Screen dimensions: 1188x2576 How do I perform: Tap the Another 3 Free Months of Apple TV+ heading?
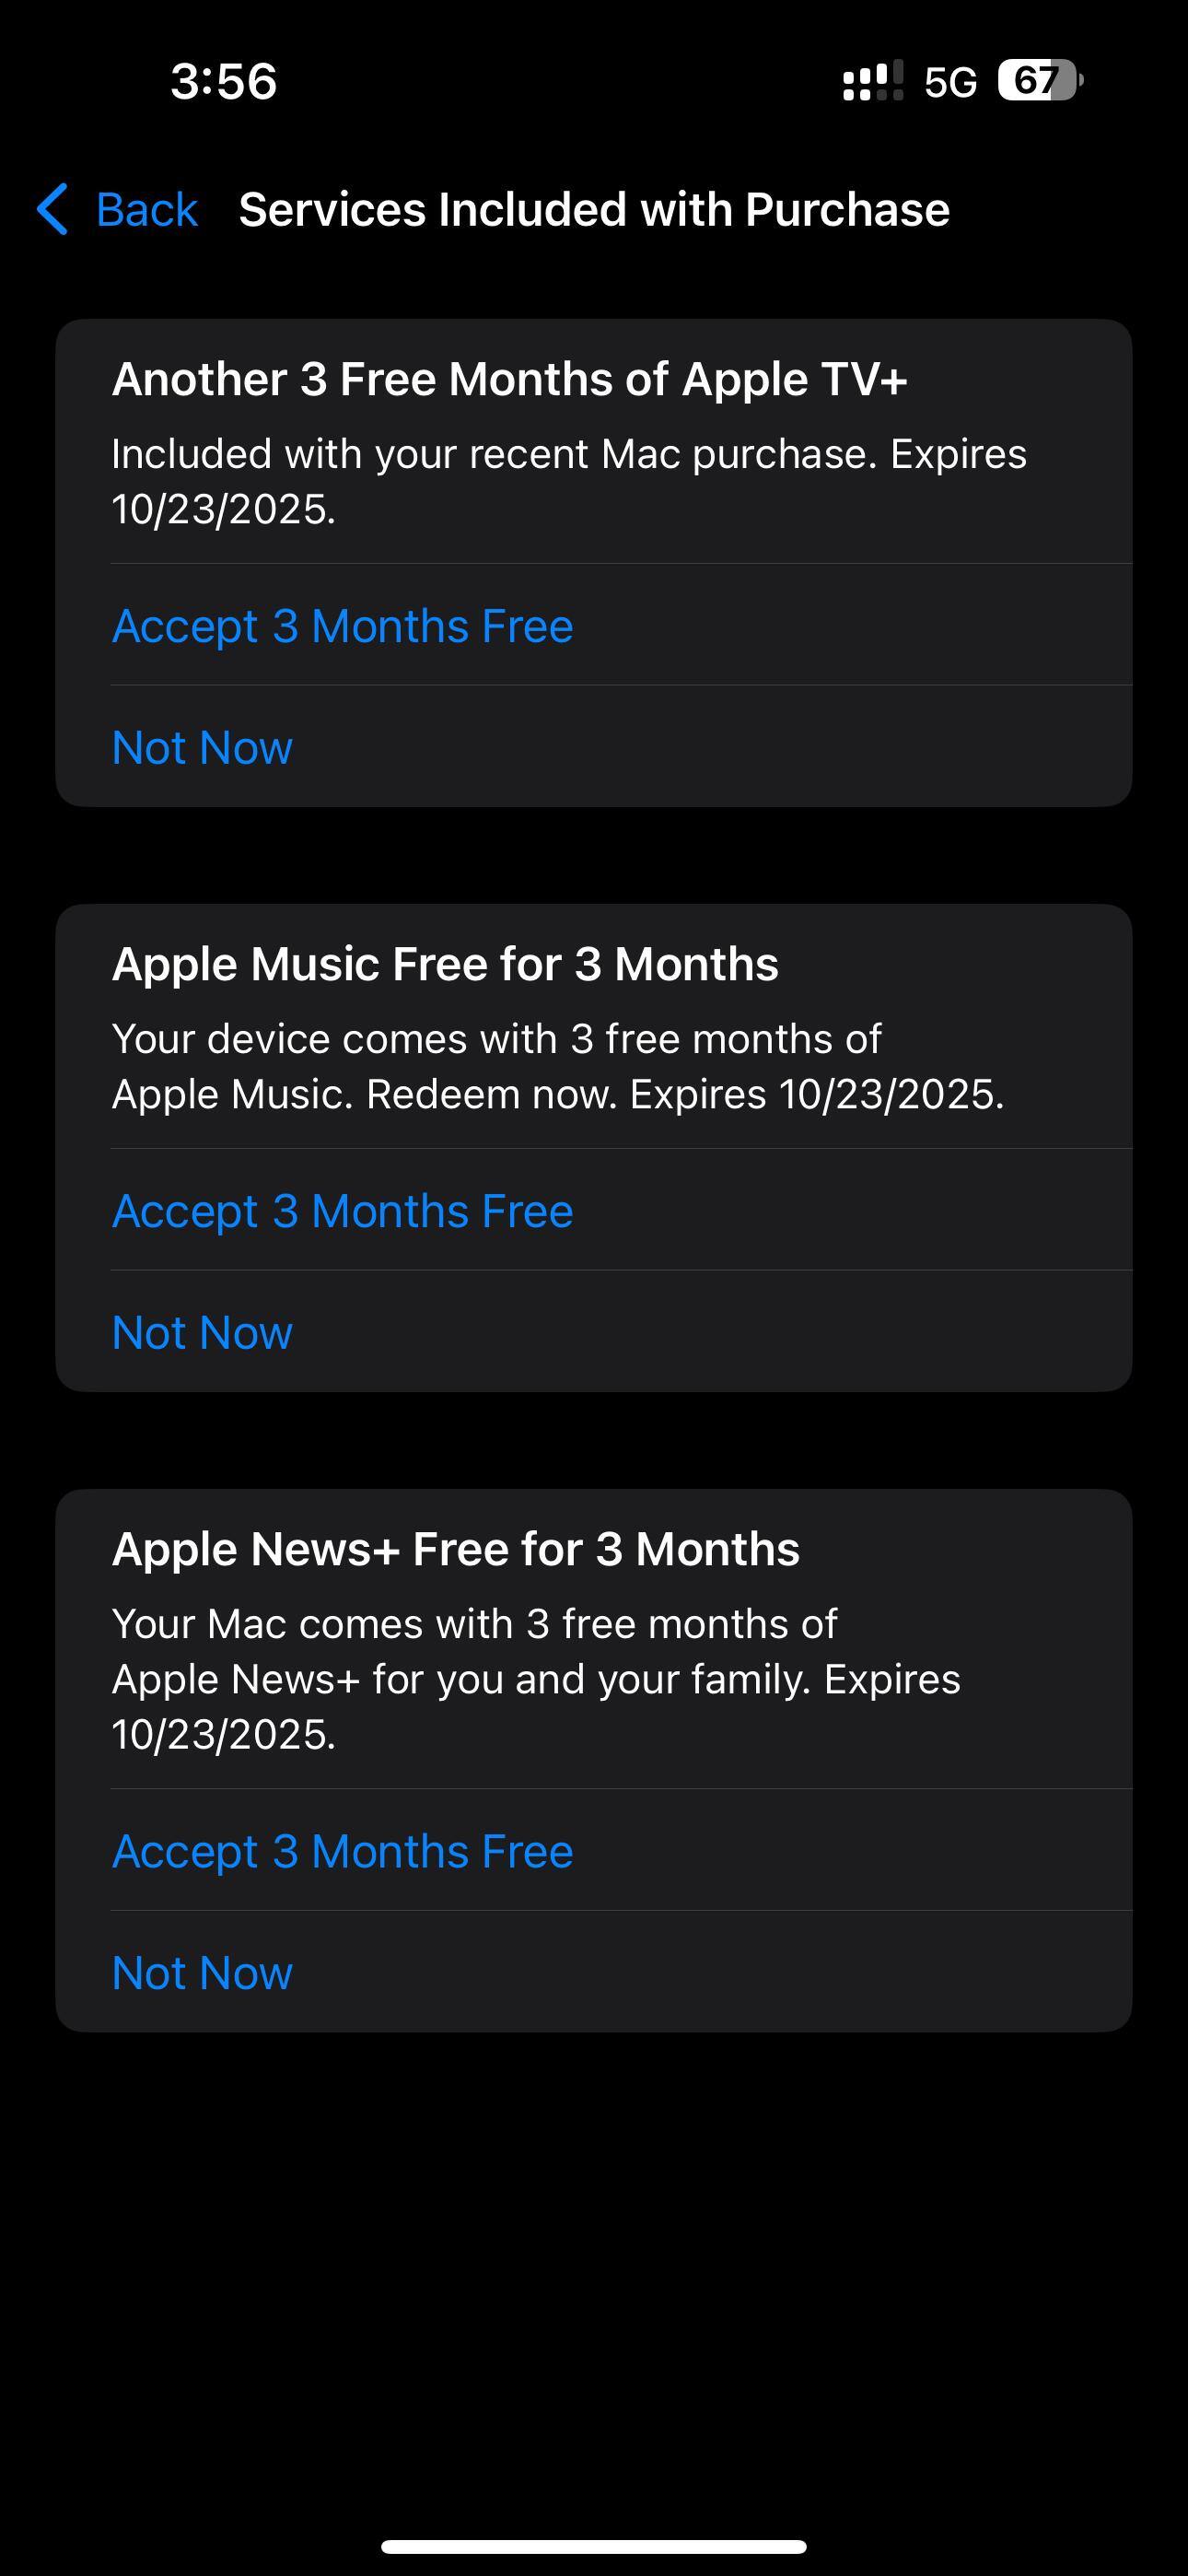(x=509, y=379)
